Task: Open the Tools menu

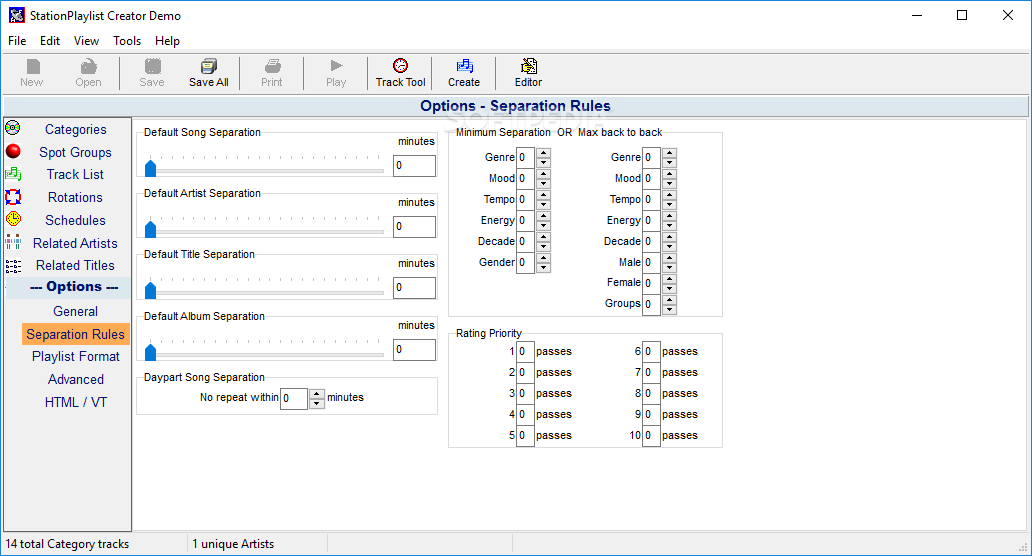Action: point(127,41)
